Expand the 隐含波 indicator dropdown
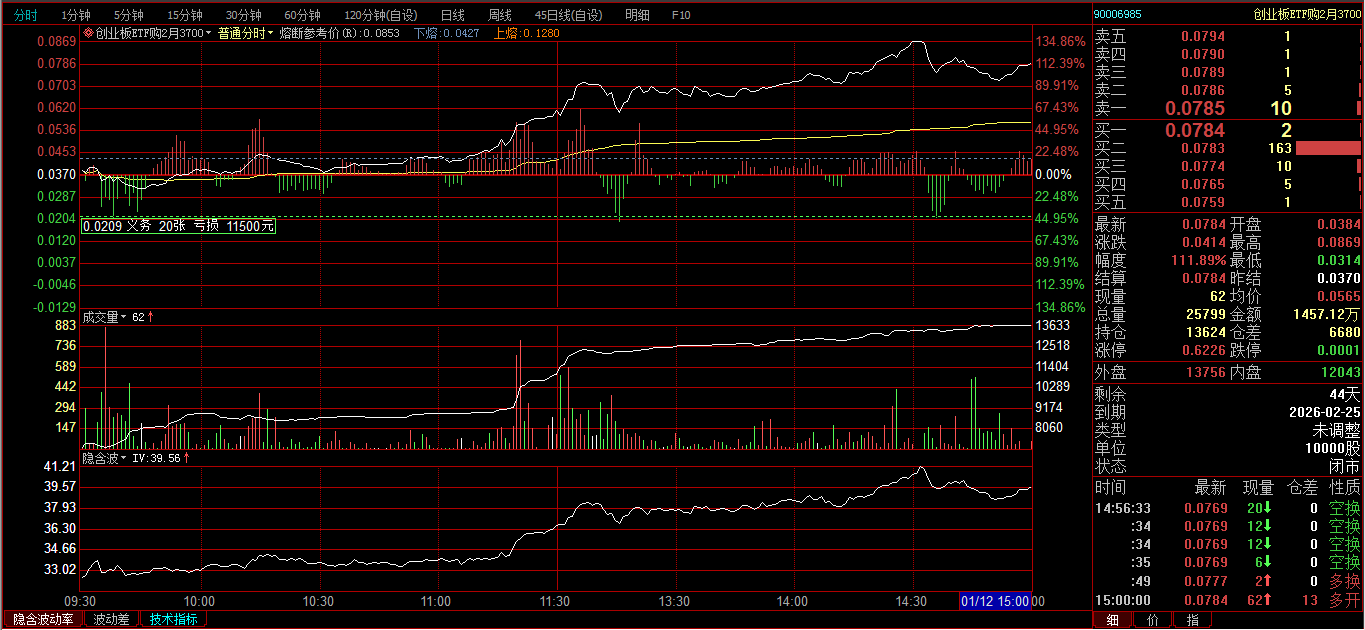This screenshot has width=1365, height=630. 124,458
